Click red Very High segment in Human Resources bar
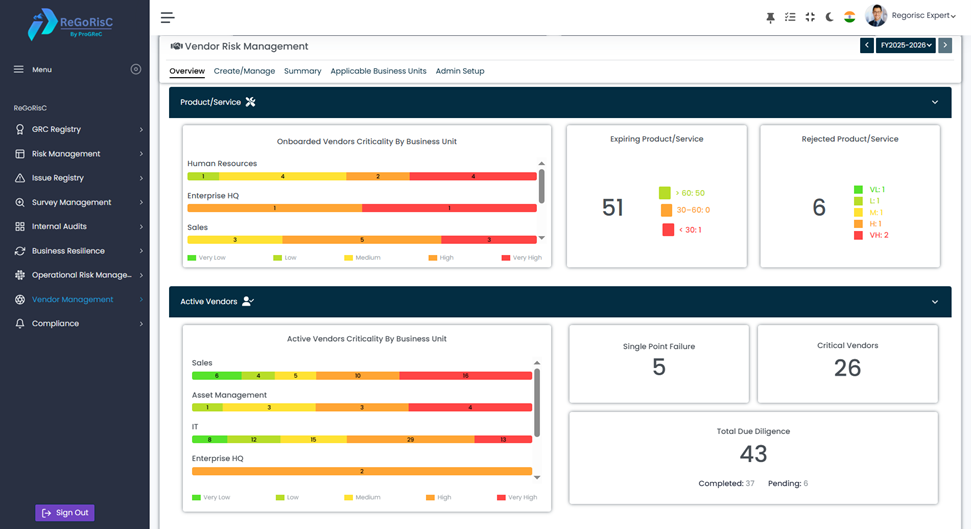Image resolution: width=971 pixels, height=529 pixels. pyautogui.click(x=473, y=176)
